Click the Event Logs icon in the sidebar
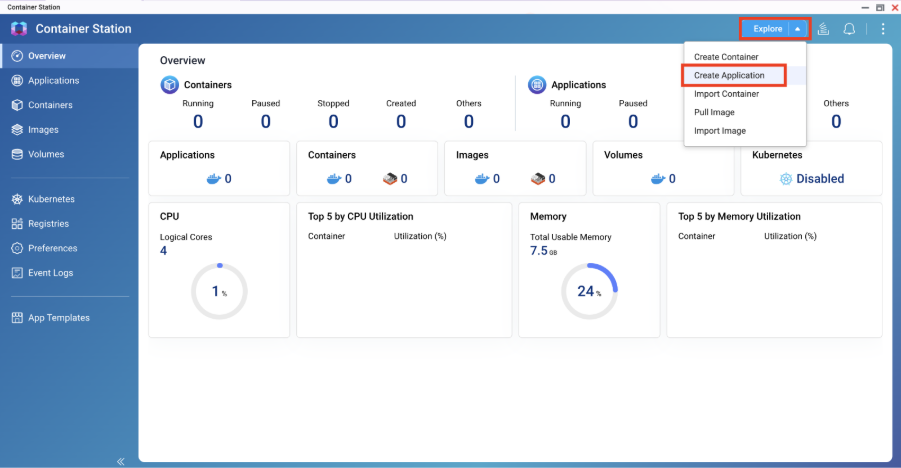This screenshot has height=468, width=901. 17,273
